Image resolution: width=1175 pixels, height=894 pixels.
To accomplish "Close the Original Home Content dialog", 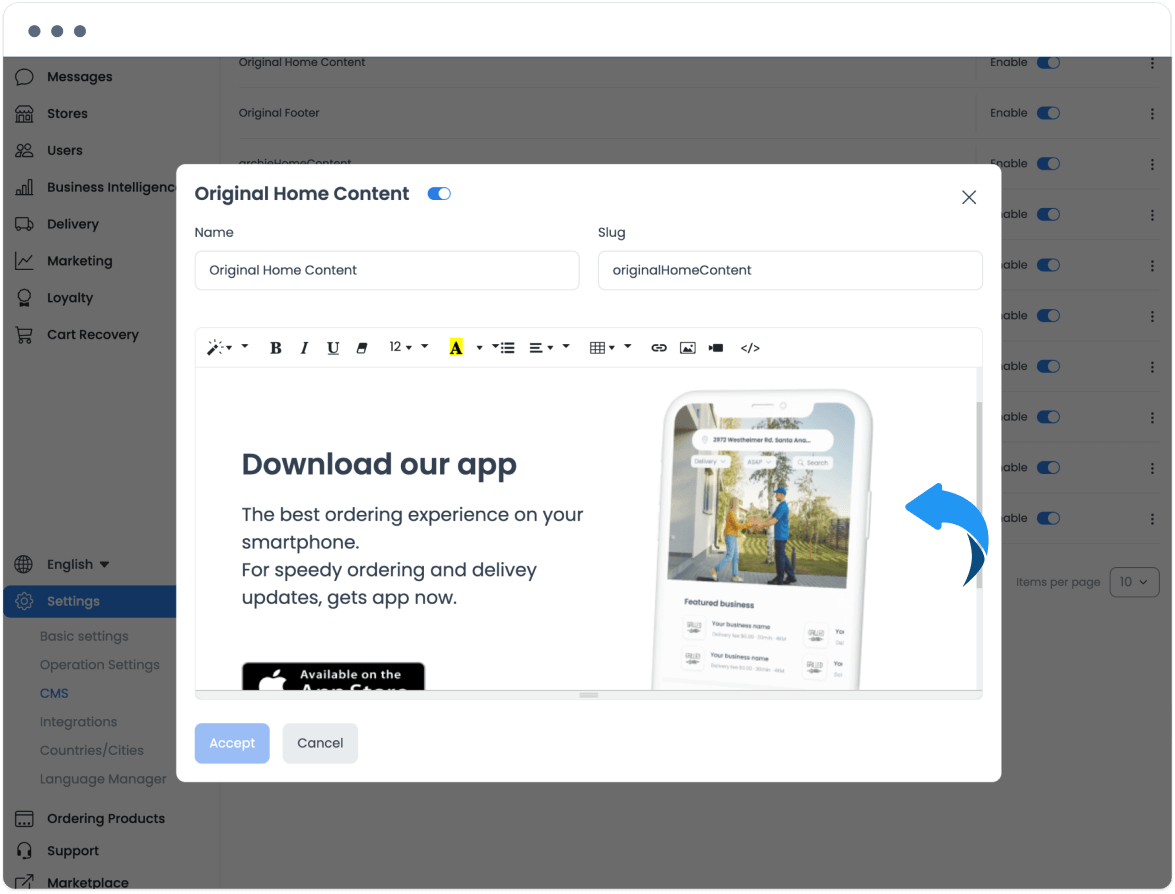I will click(x=969, y=197).
